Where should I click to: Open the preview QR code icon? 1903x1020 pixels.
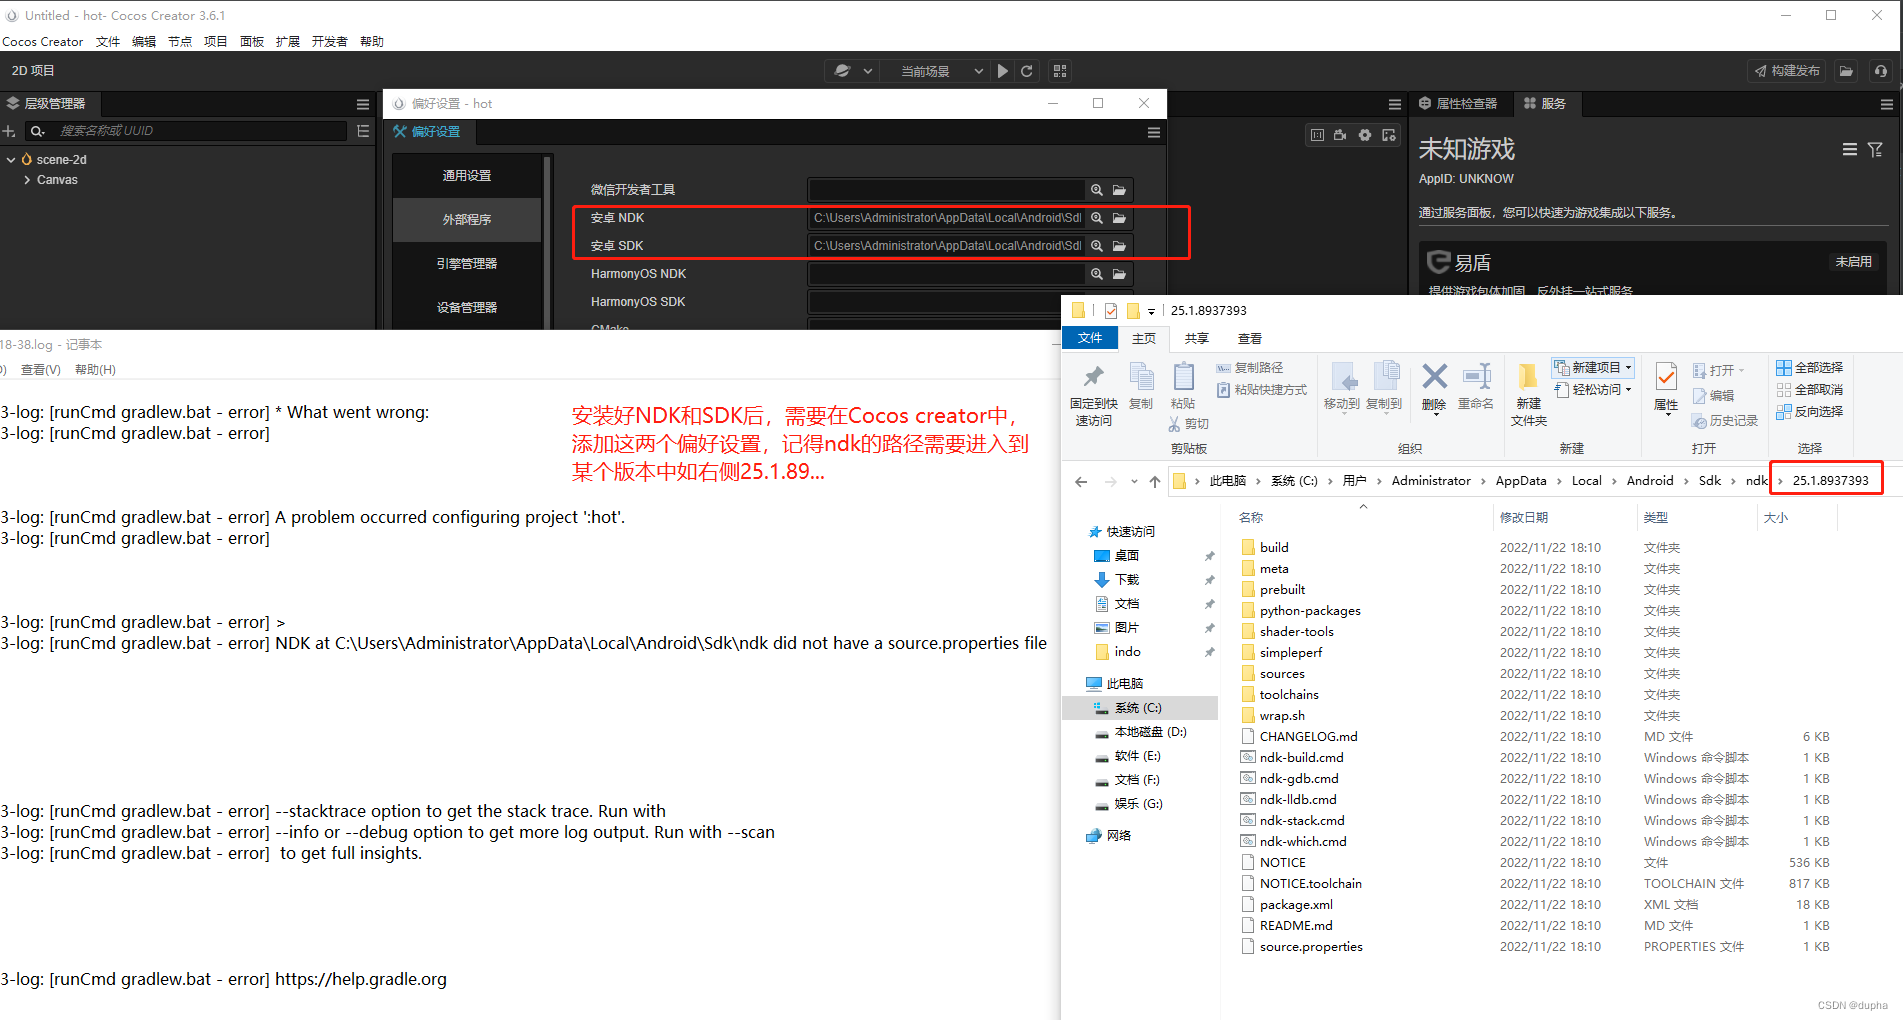coord(1060,71)
